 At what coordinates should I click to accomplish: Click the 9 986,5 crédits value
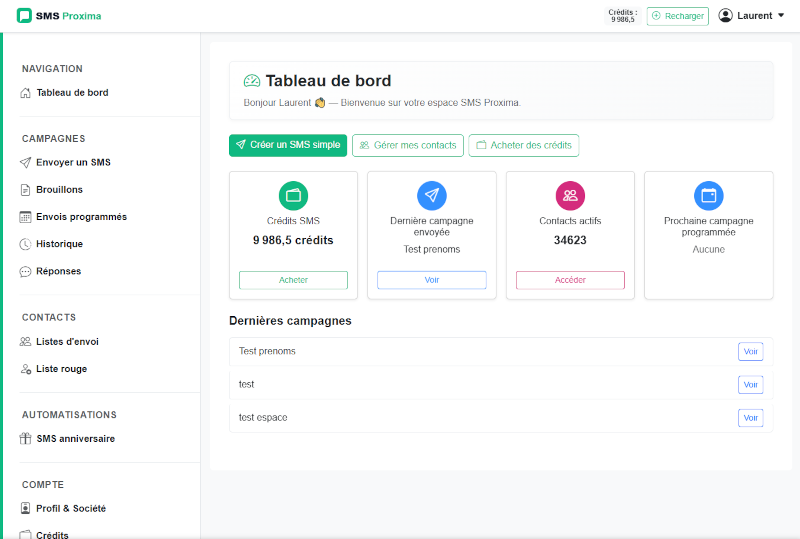pos(293,240)
